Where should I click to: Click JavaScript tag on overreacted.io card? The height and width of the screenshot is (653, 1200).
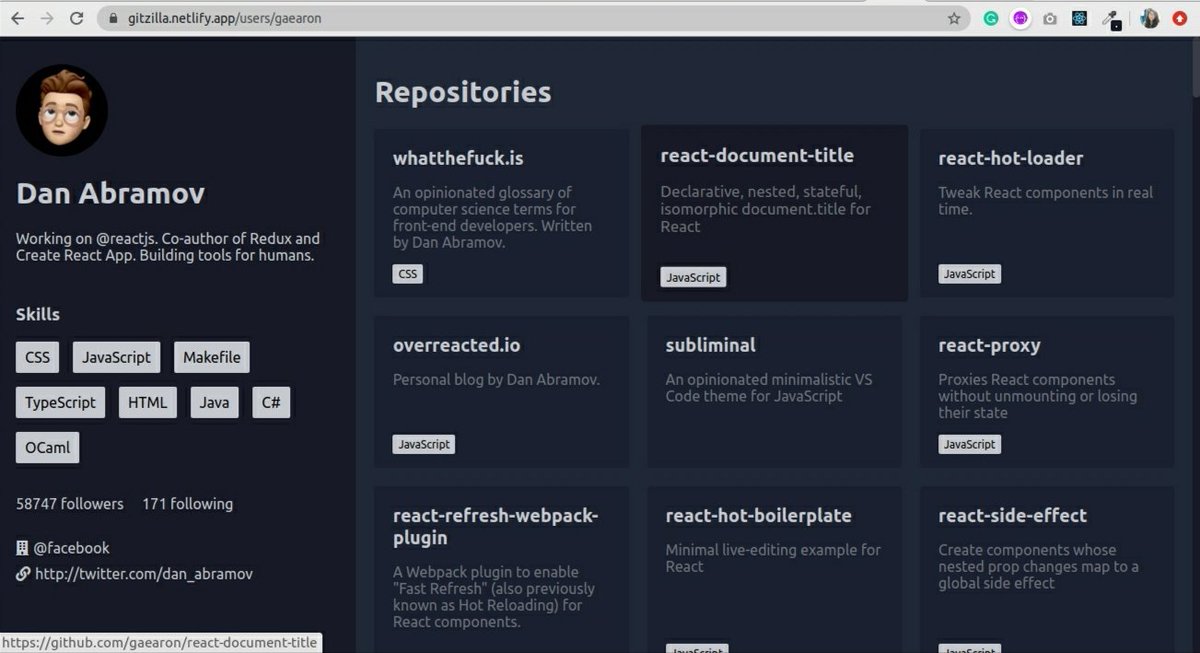424,444
